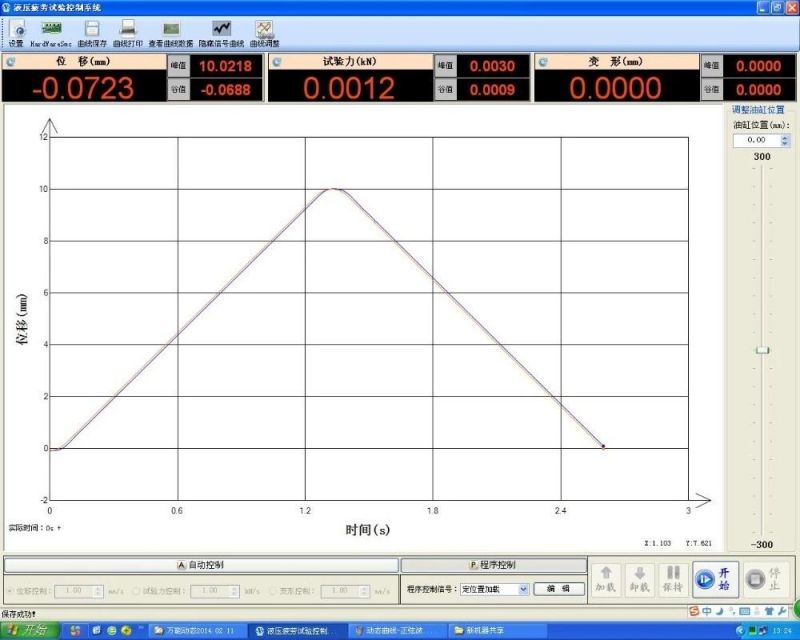The height and width of the screenshot is (640, 800).
Task: Click 谷值 button in test force panel
Action: [x=445, y=90]
